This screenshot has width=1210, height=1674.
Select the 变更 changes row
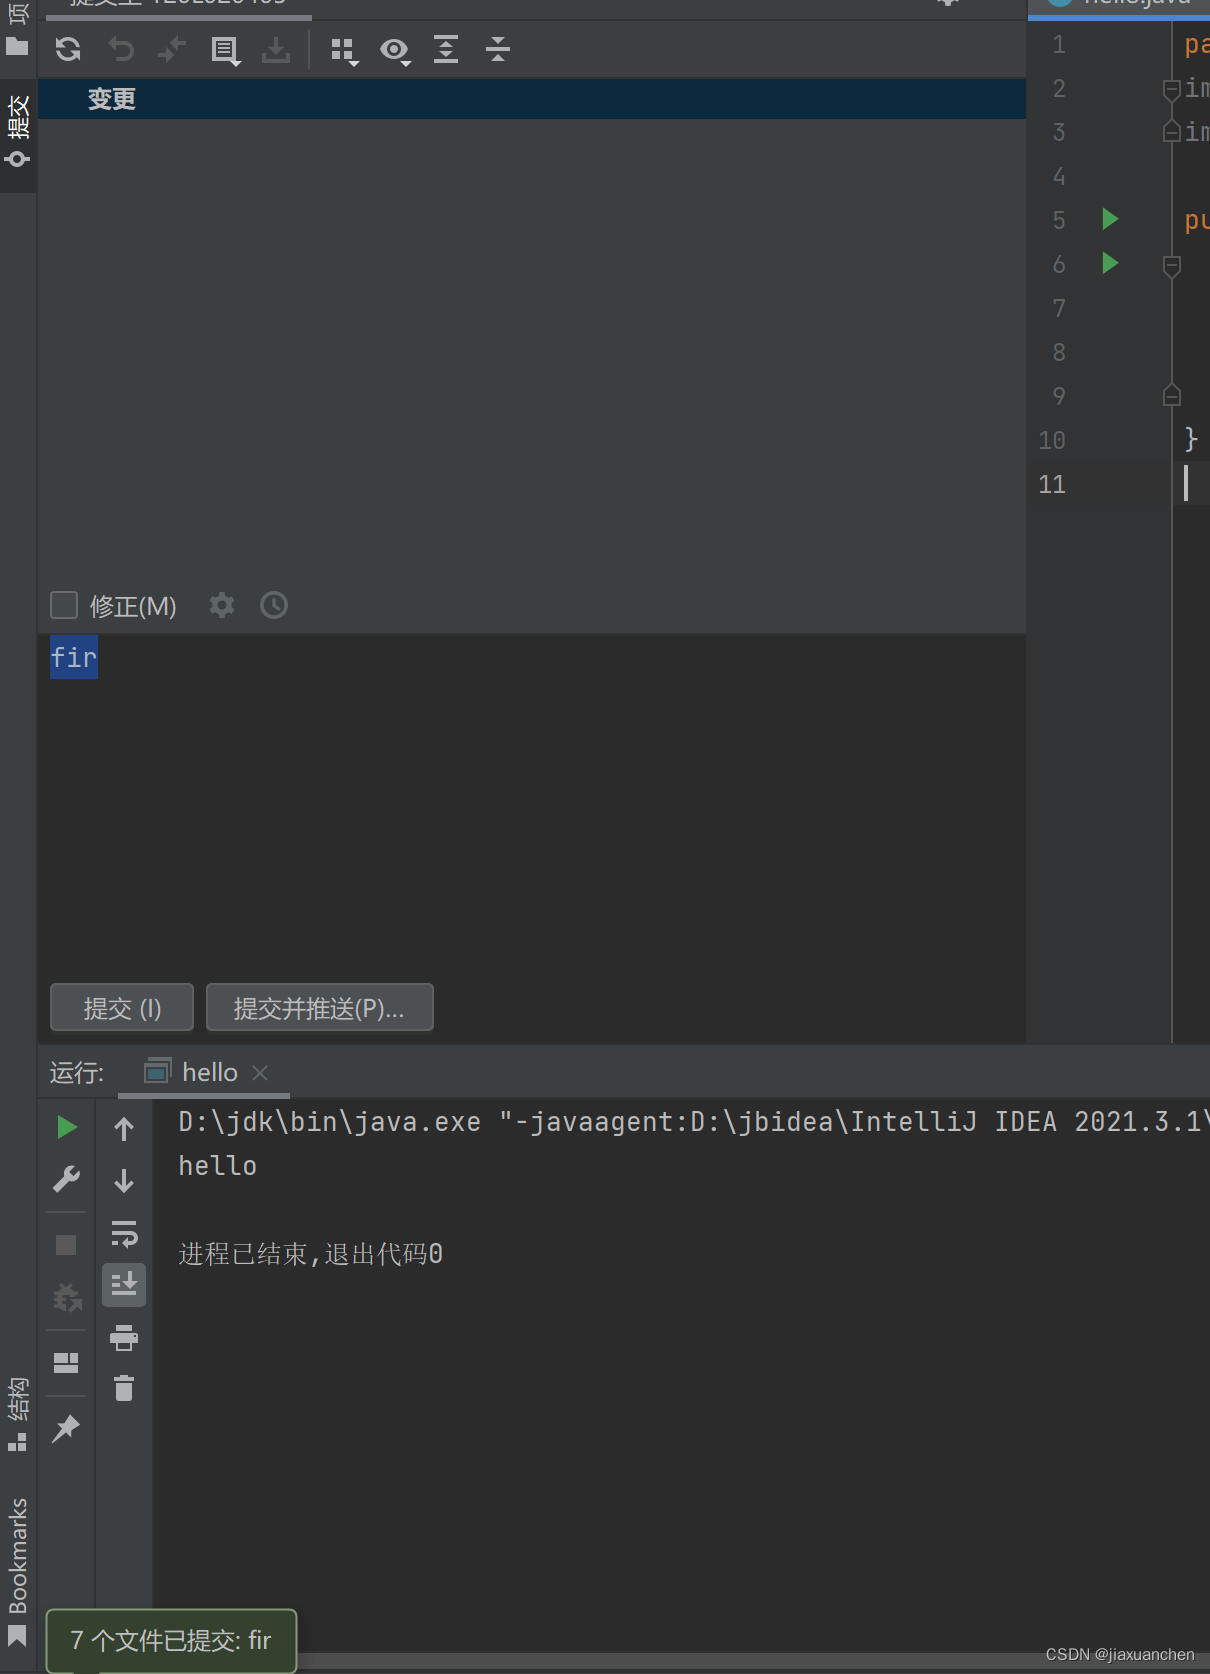tap(532, 99)
